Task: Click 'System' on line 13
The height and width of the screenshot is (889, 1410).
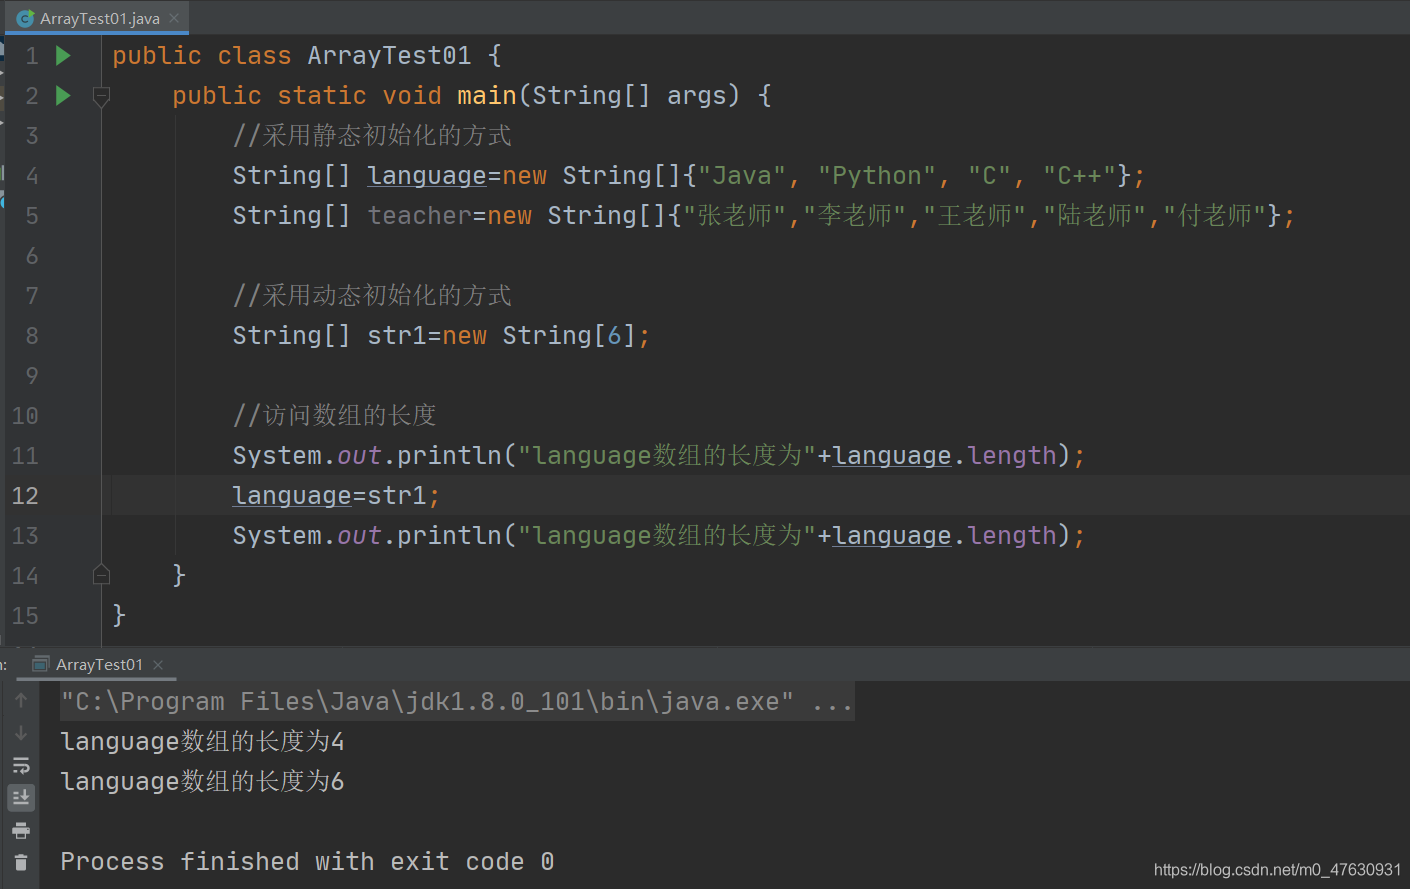Action: click(277, 536)
